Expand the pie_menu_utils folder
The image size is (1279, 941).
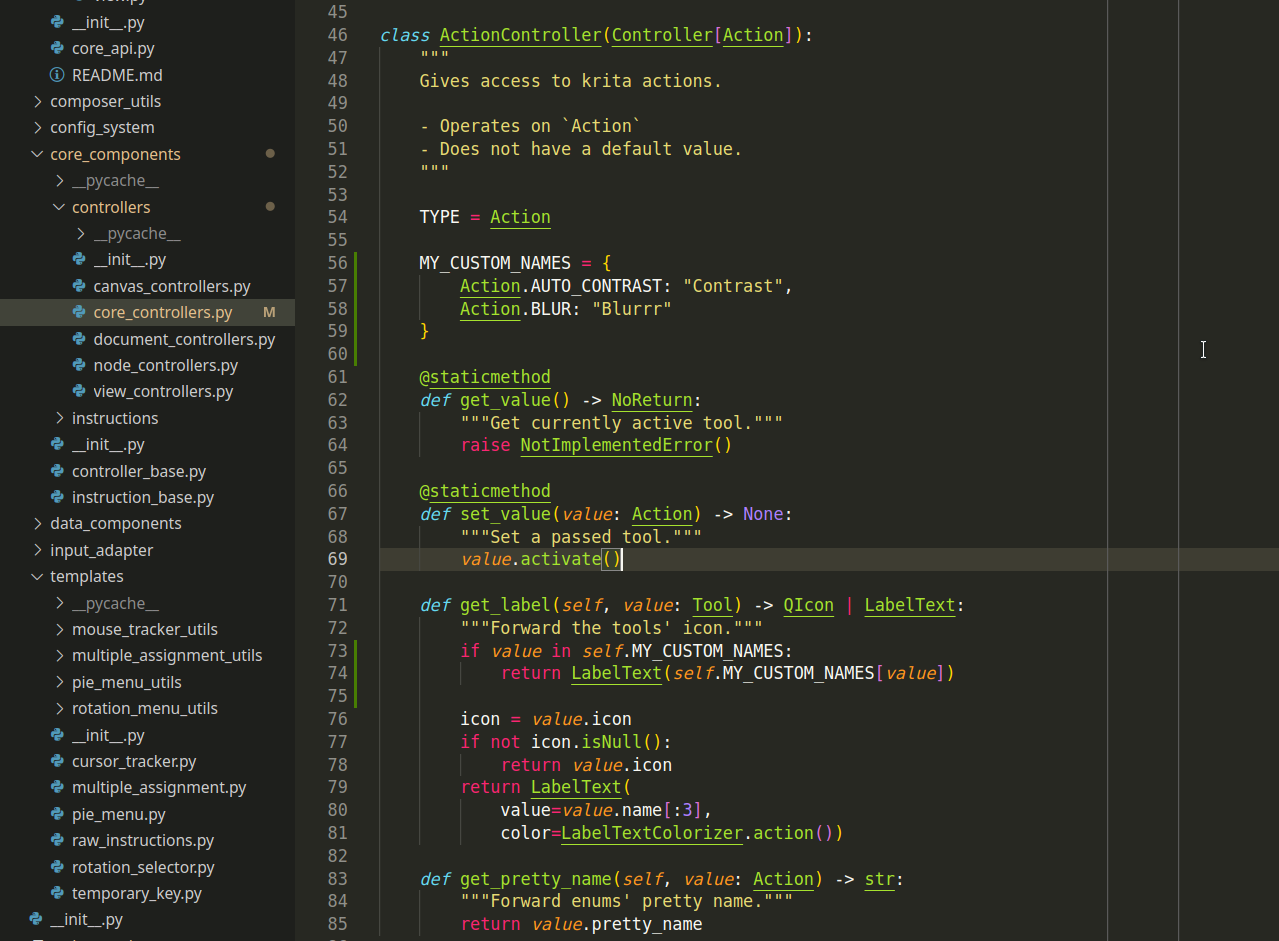pos(60,682)
